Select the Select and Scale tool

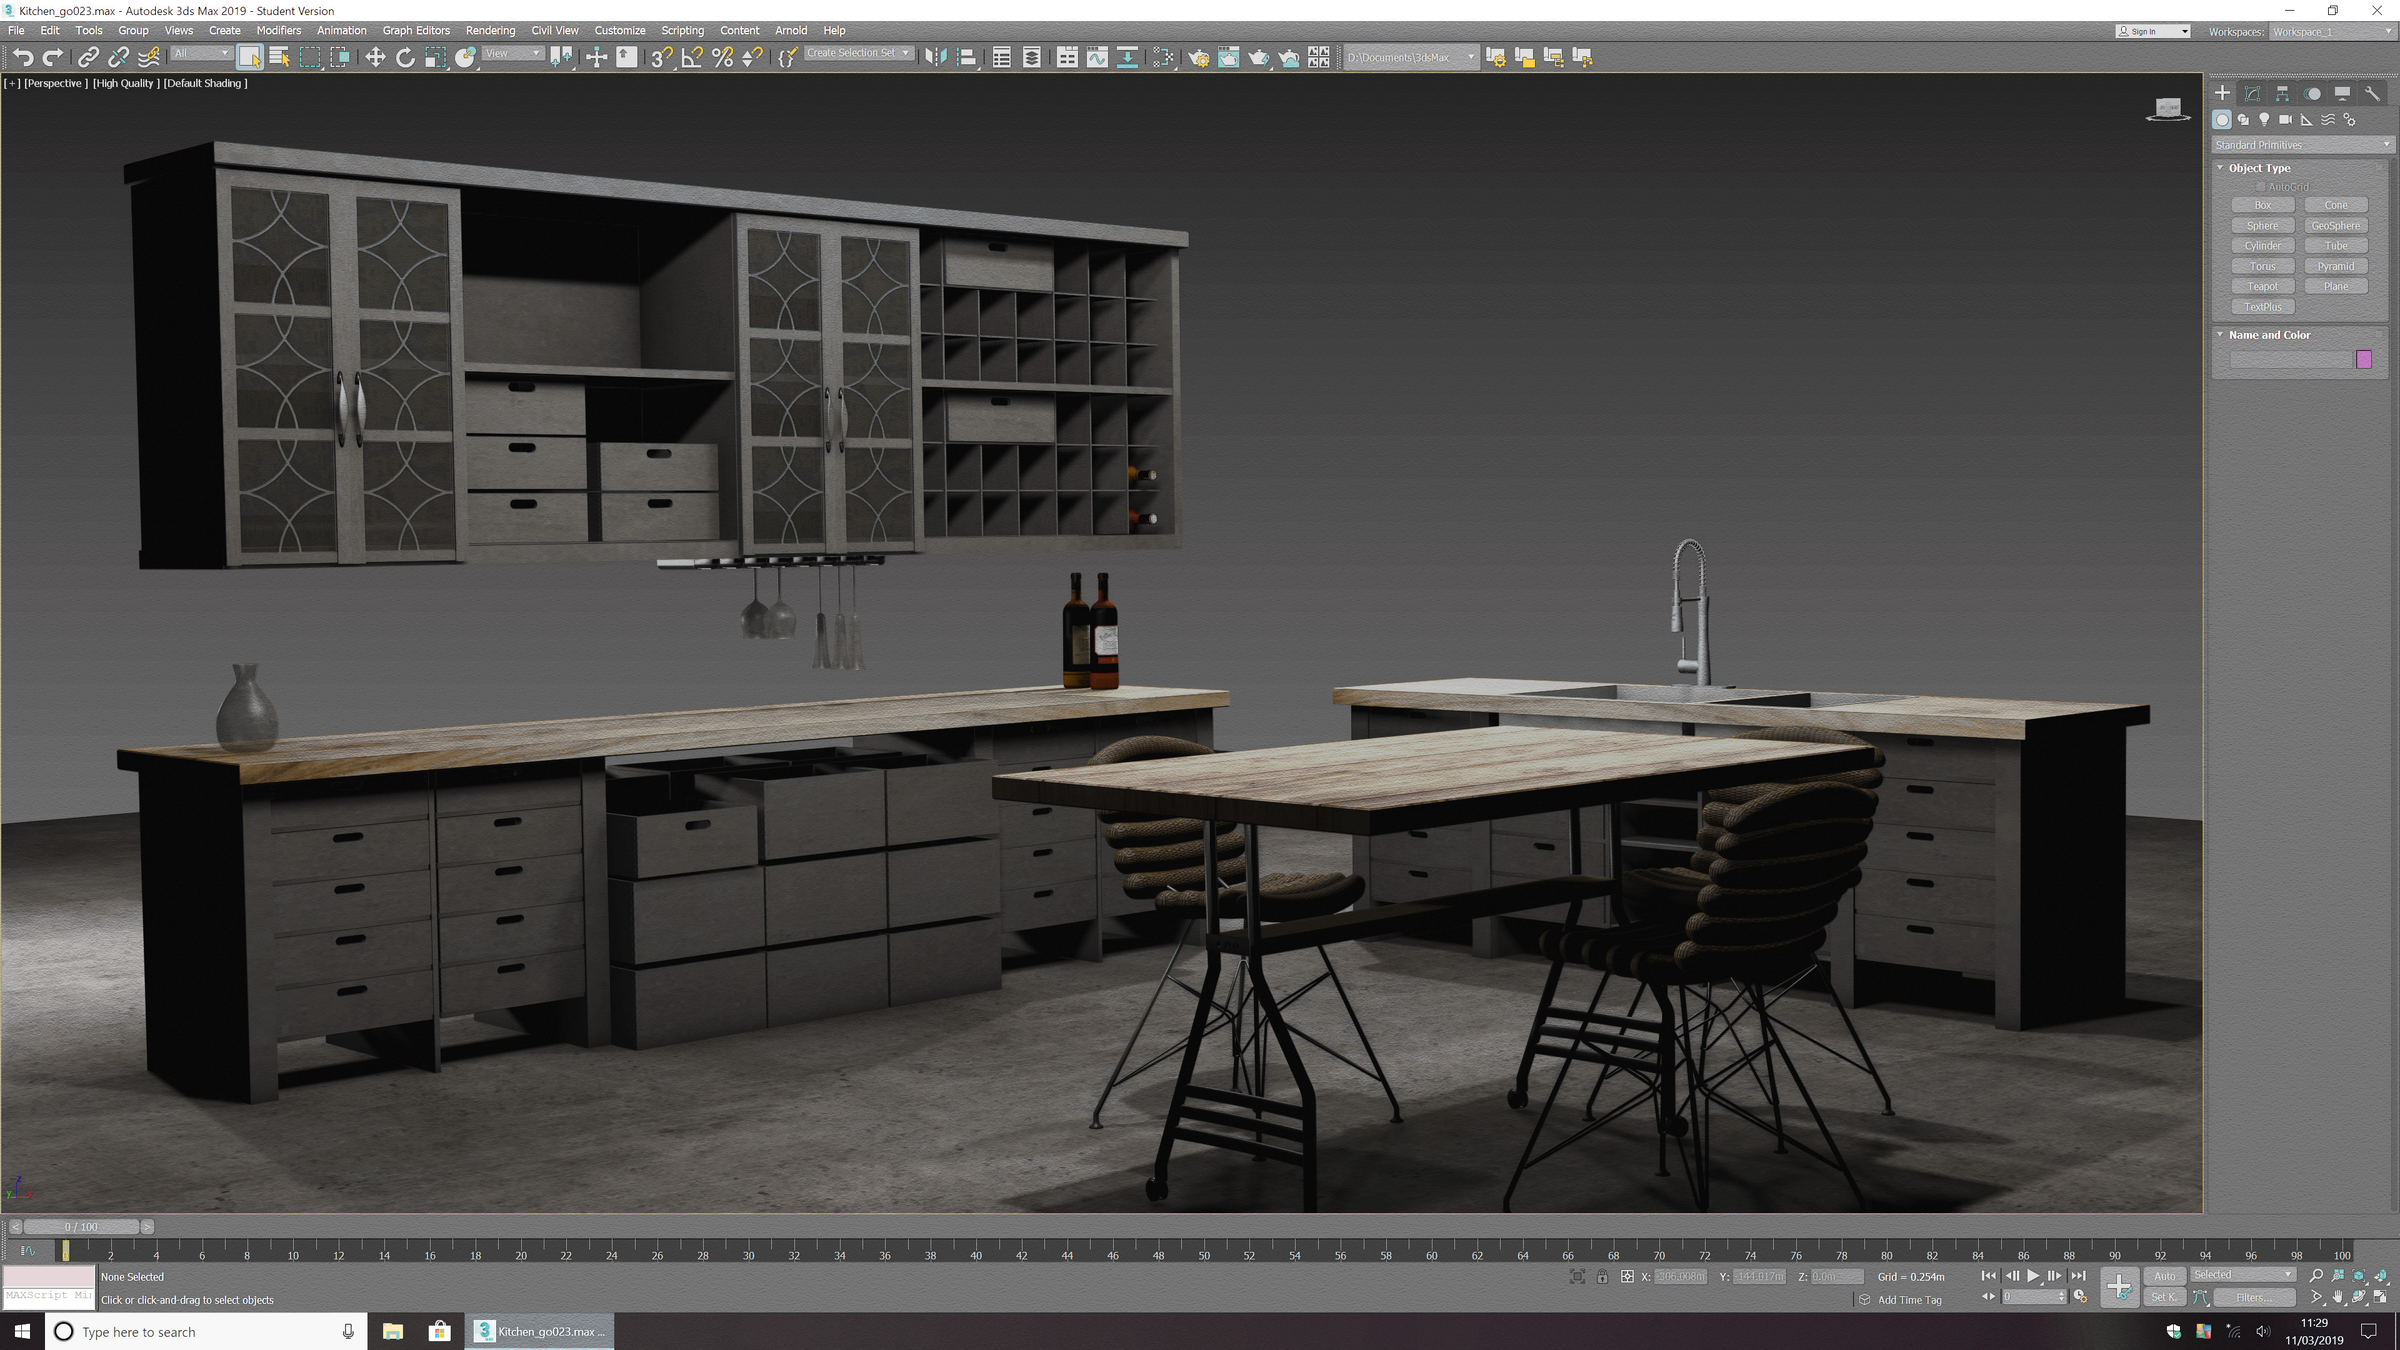(435, 57)
